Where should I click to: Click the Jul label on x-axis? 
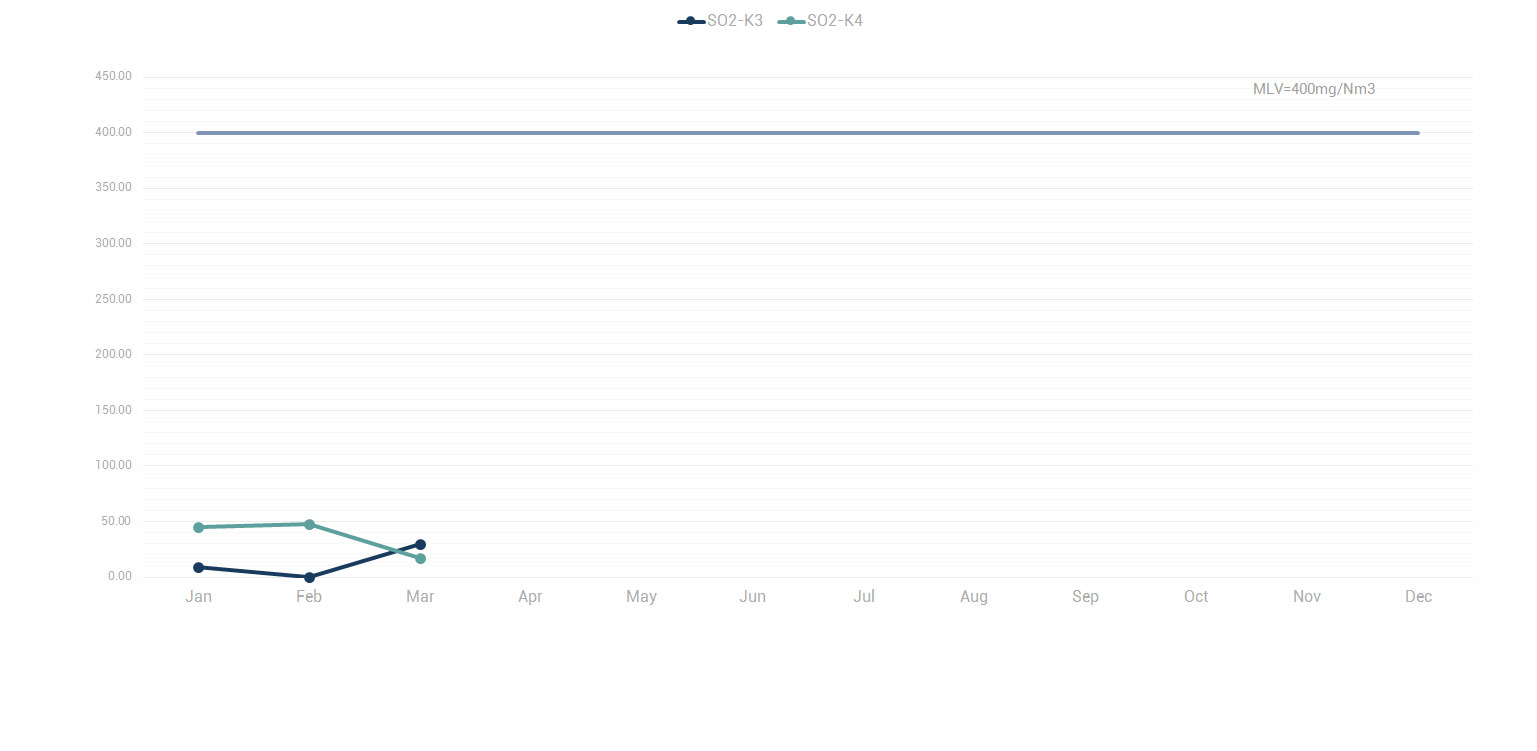pos(864,597)
